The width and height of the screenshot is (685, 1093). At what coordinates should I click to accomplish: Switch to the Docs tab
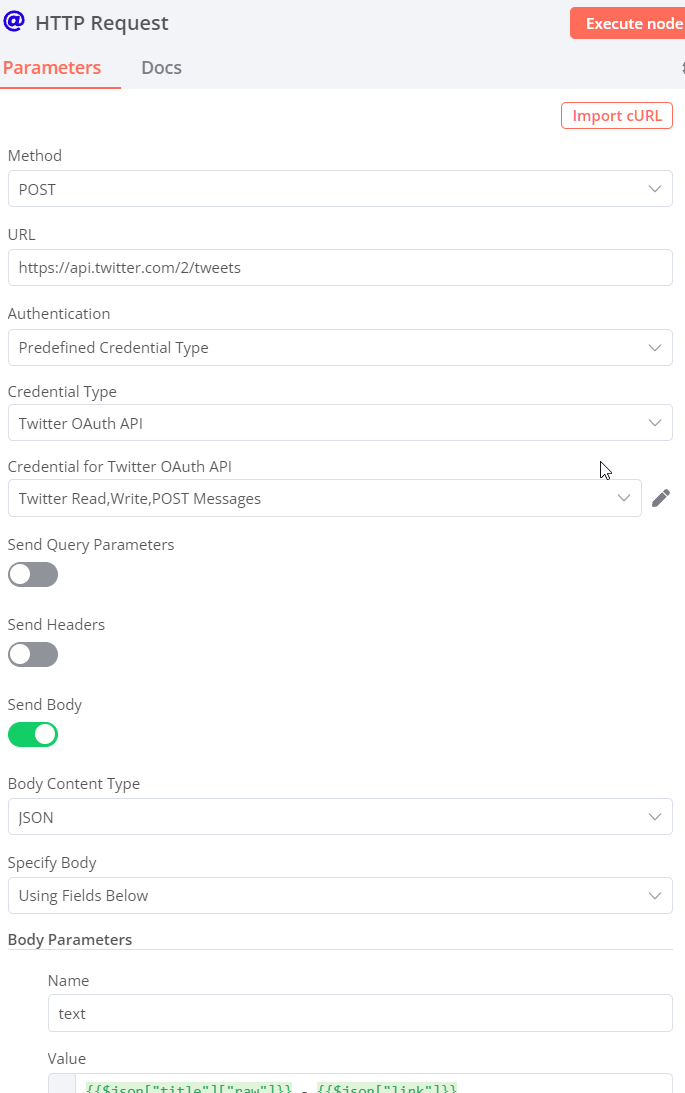pos(161,68)
